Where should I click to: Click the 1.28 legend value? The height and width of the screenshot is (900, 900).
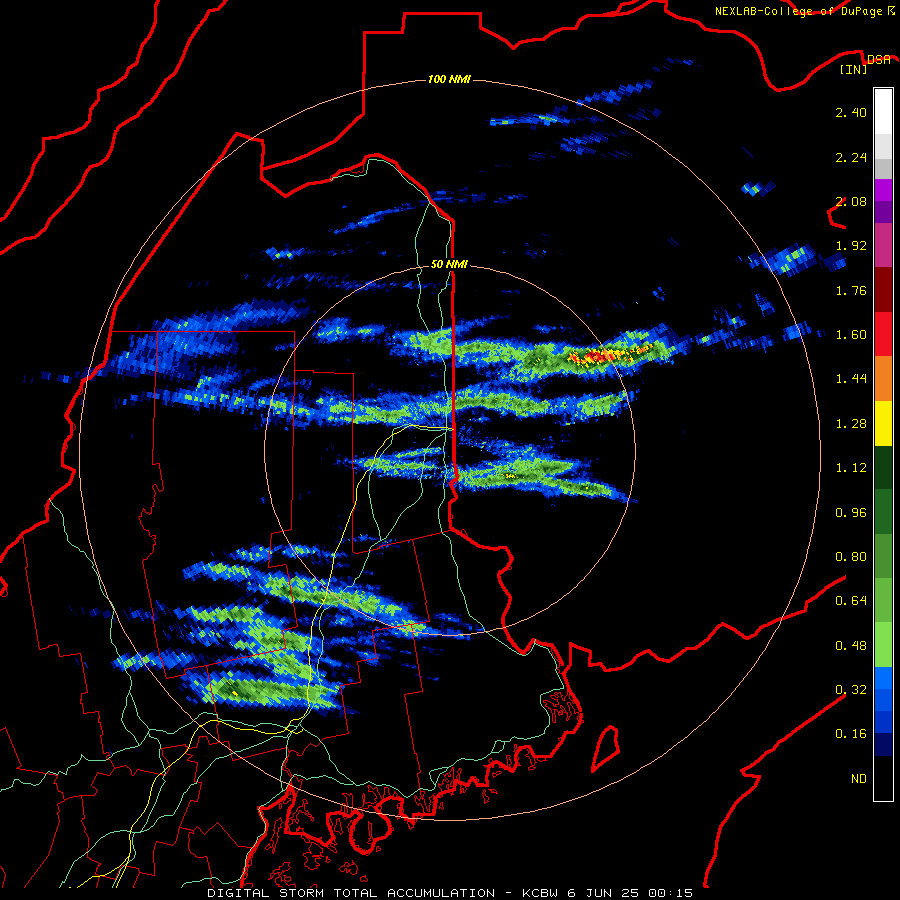851,424
